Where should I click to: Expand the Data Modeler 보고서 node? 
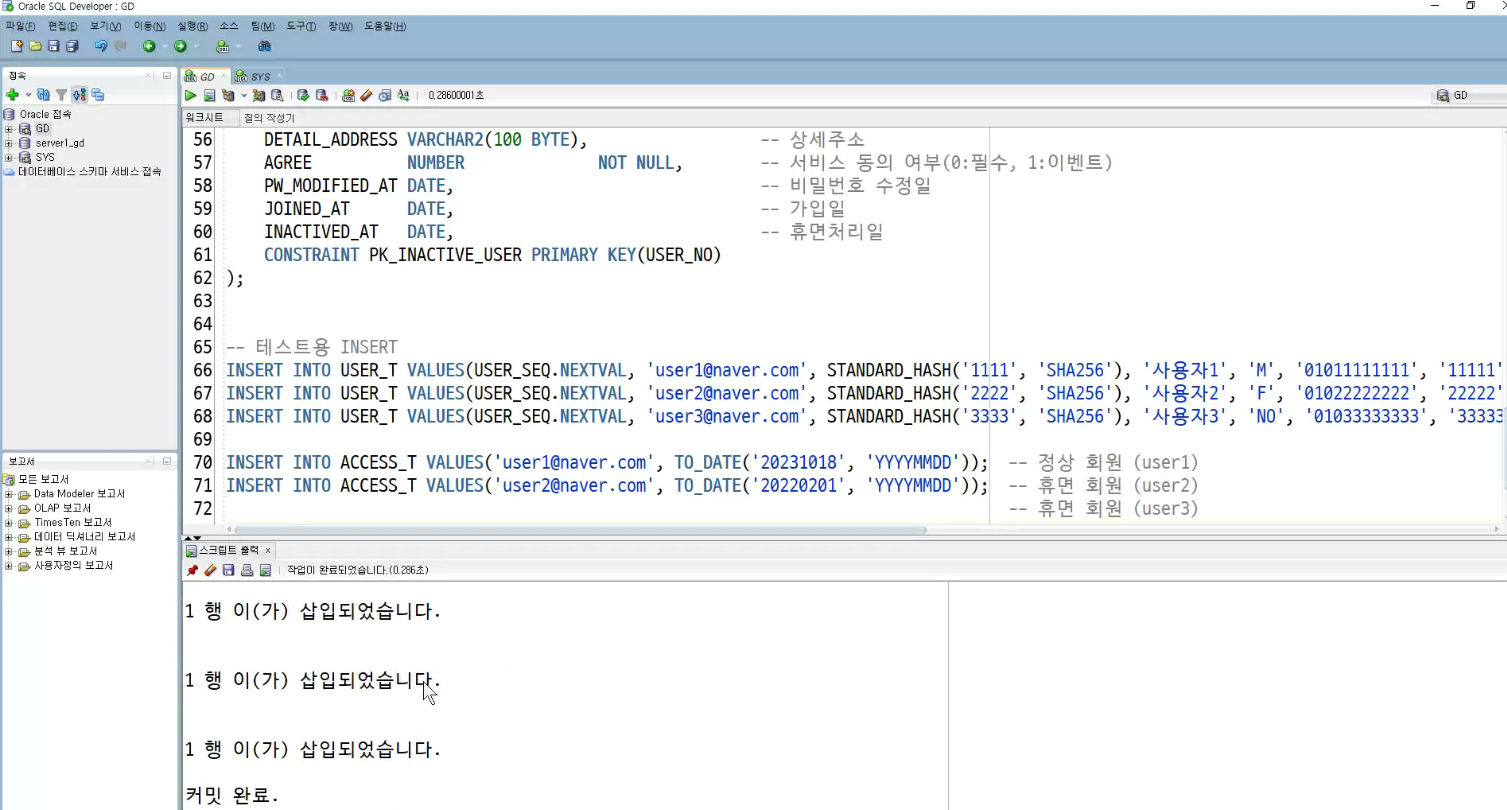coord(8,494)
